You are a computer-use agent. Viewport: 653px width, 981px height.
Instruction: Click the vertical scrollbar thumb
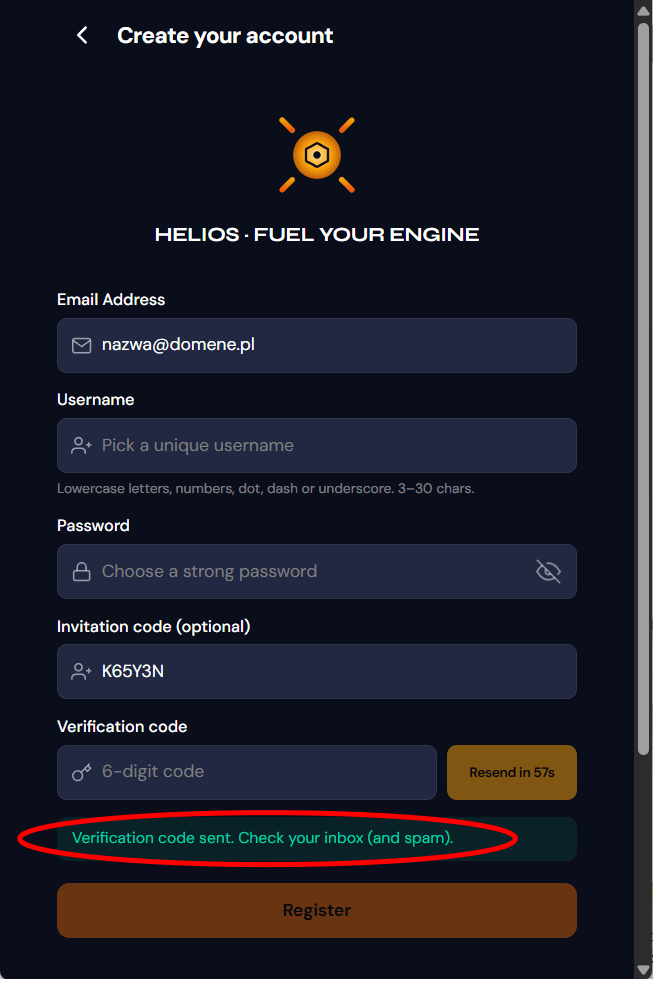[x=643, y=389]
